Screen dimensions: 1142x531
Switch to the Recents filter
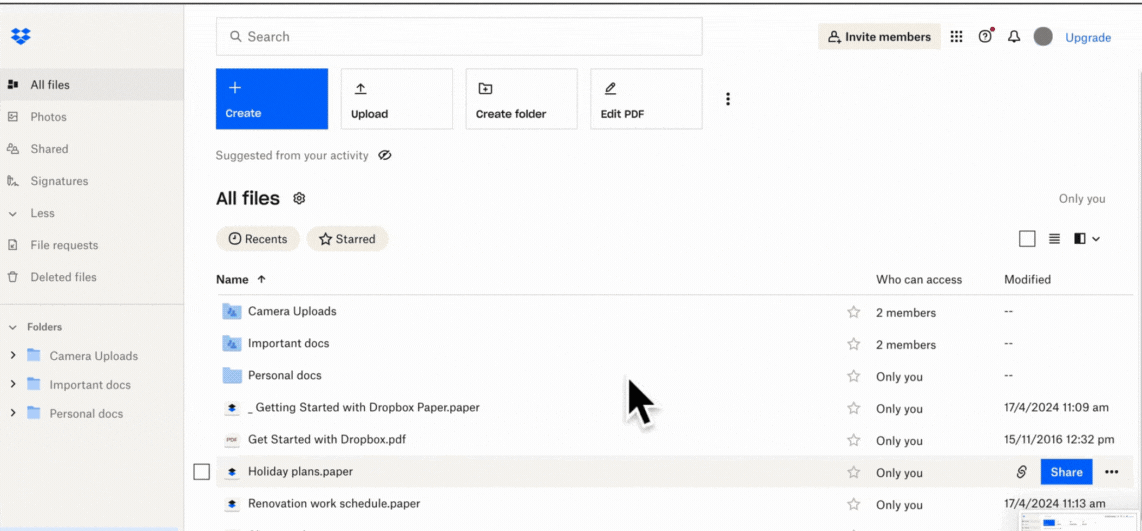[x=258, y=239]
